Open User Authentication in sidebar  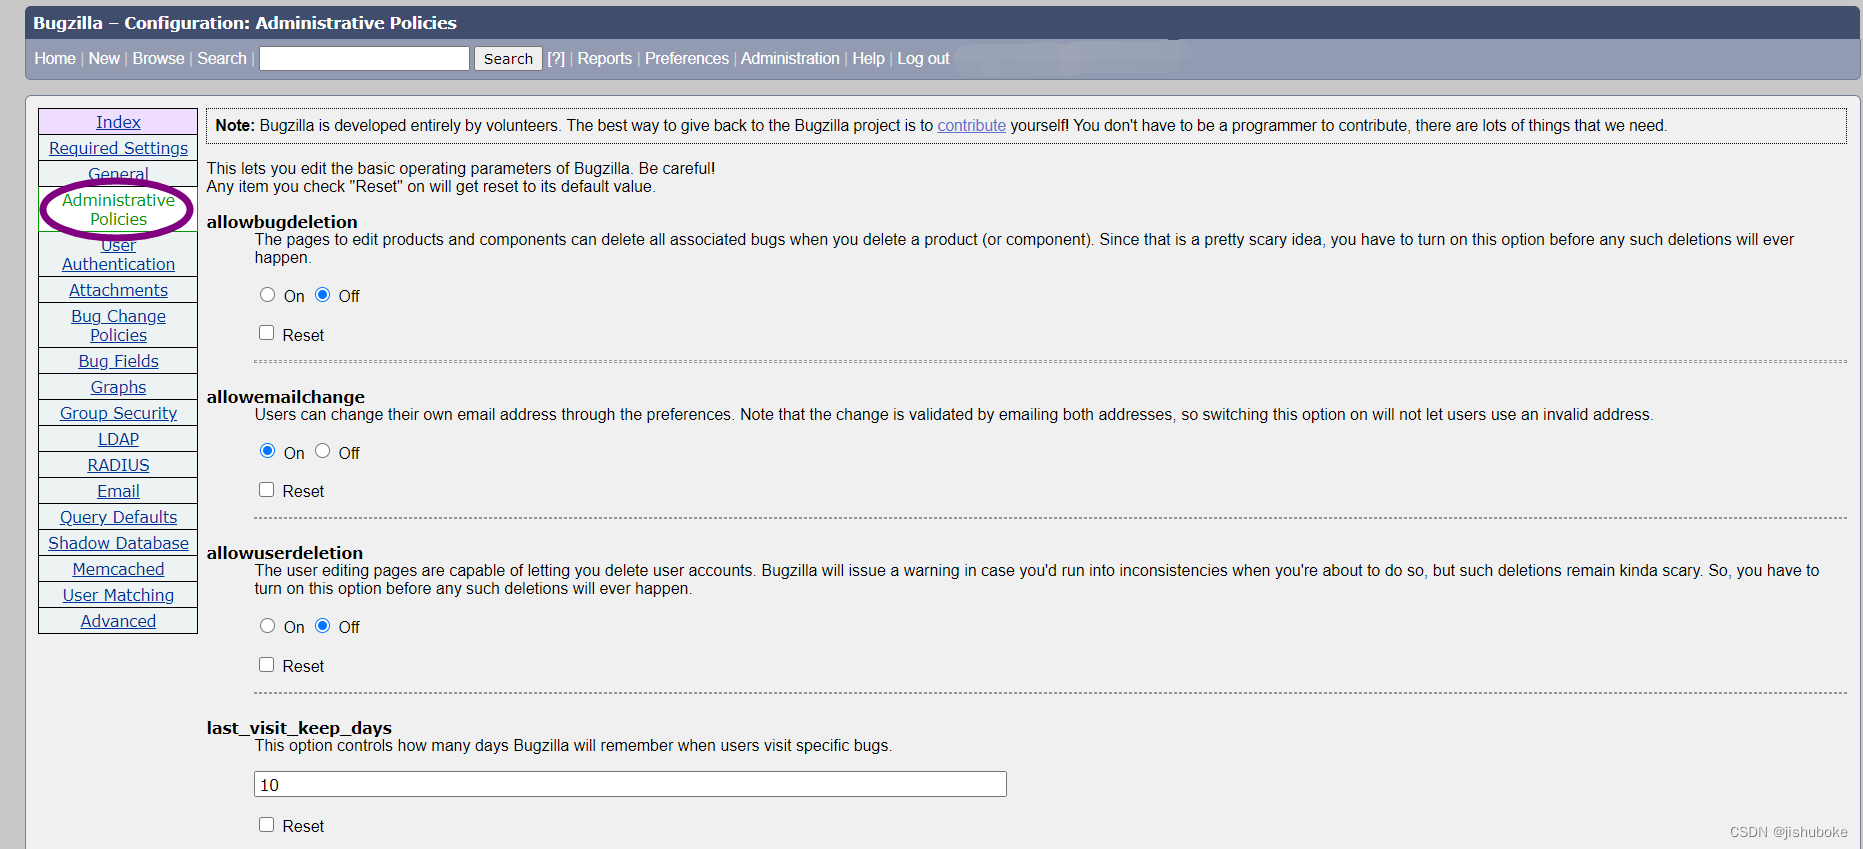pyautogui.click(x=118, y=255)
